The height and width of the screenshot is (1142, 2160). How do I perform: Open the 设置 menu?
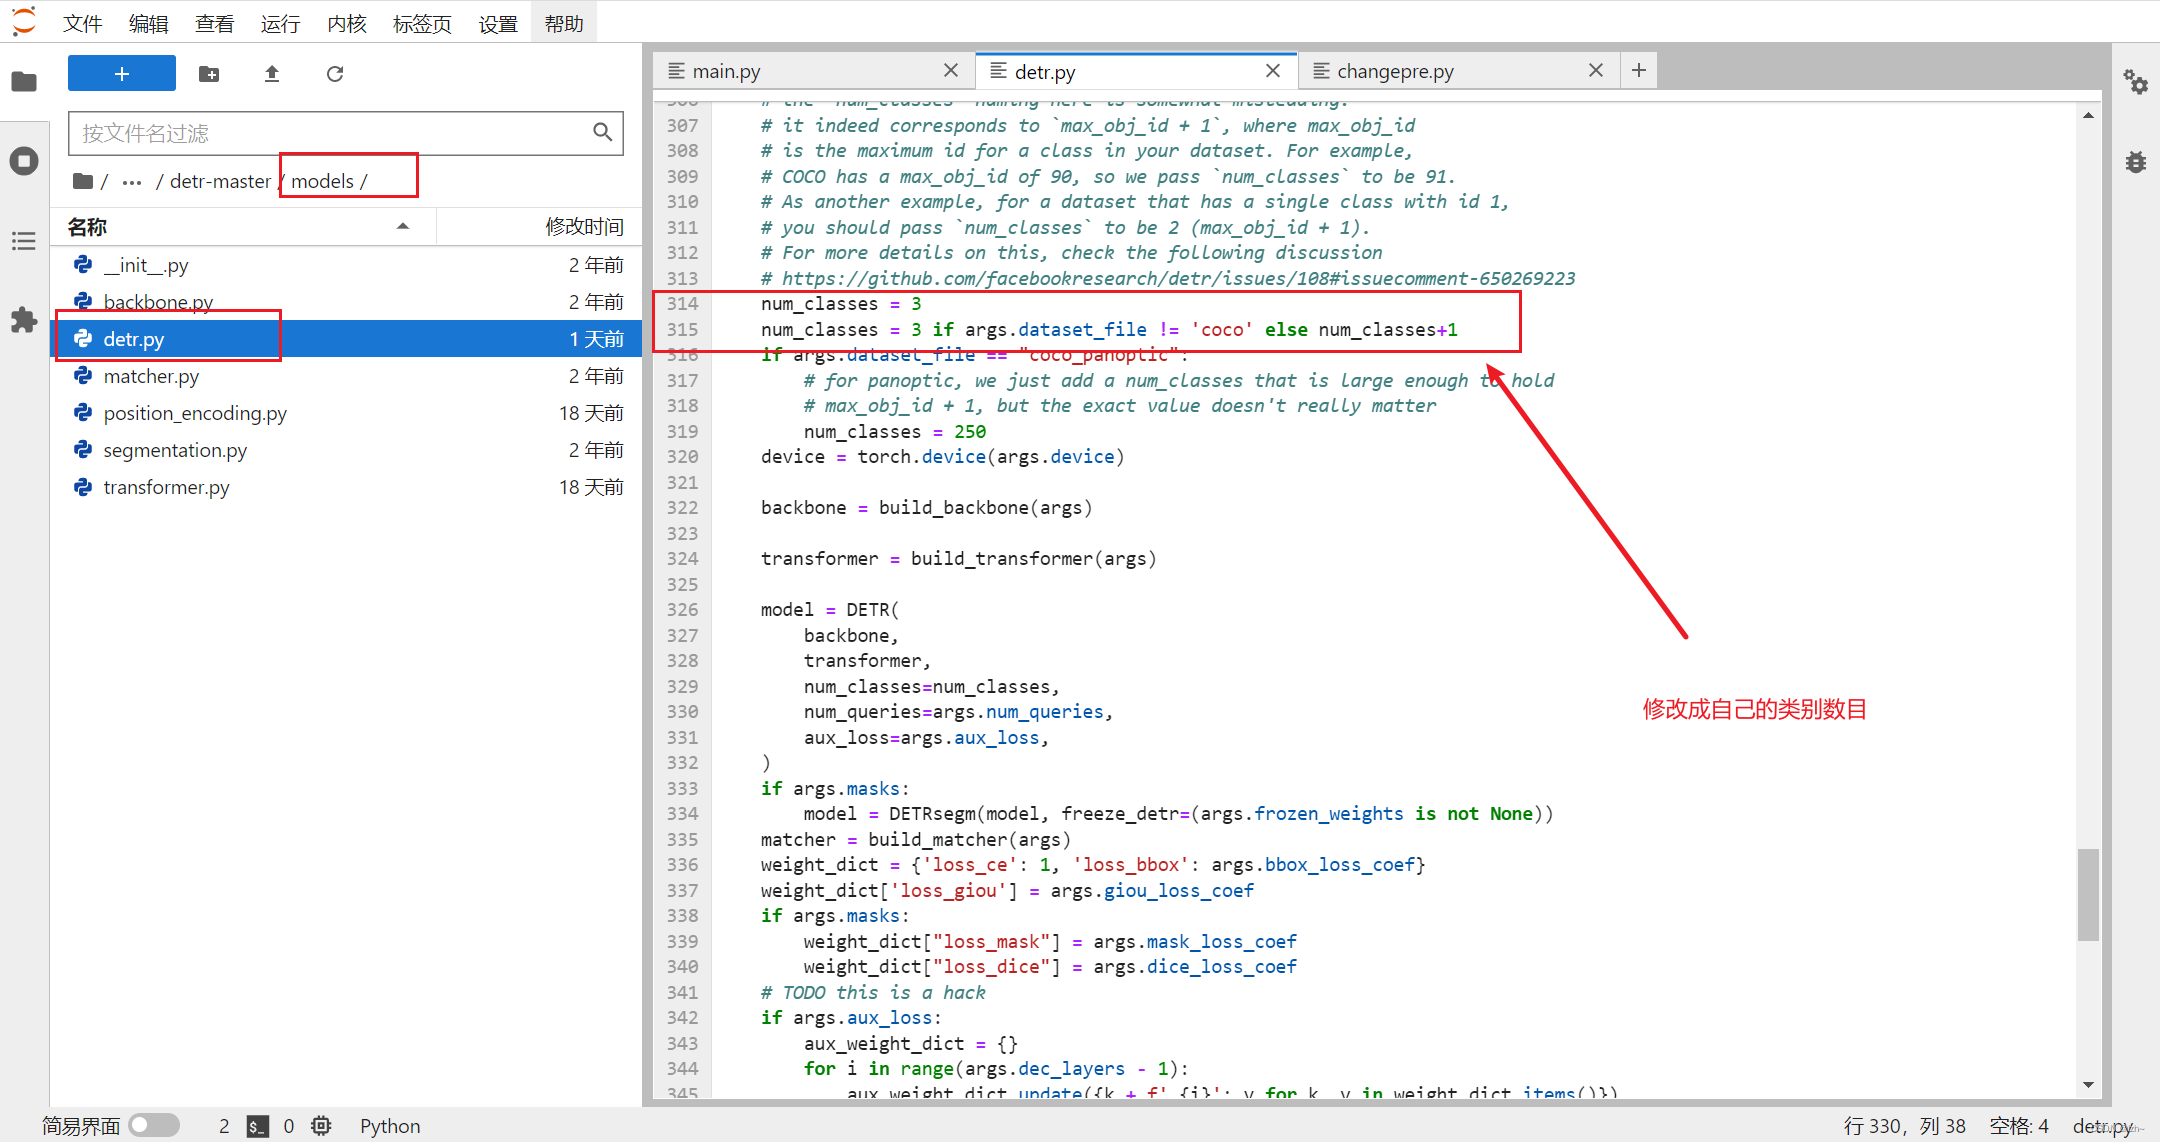pyautogui.click(x=498, y=23)
